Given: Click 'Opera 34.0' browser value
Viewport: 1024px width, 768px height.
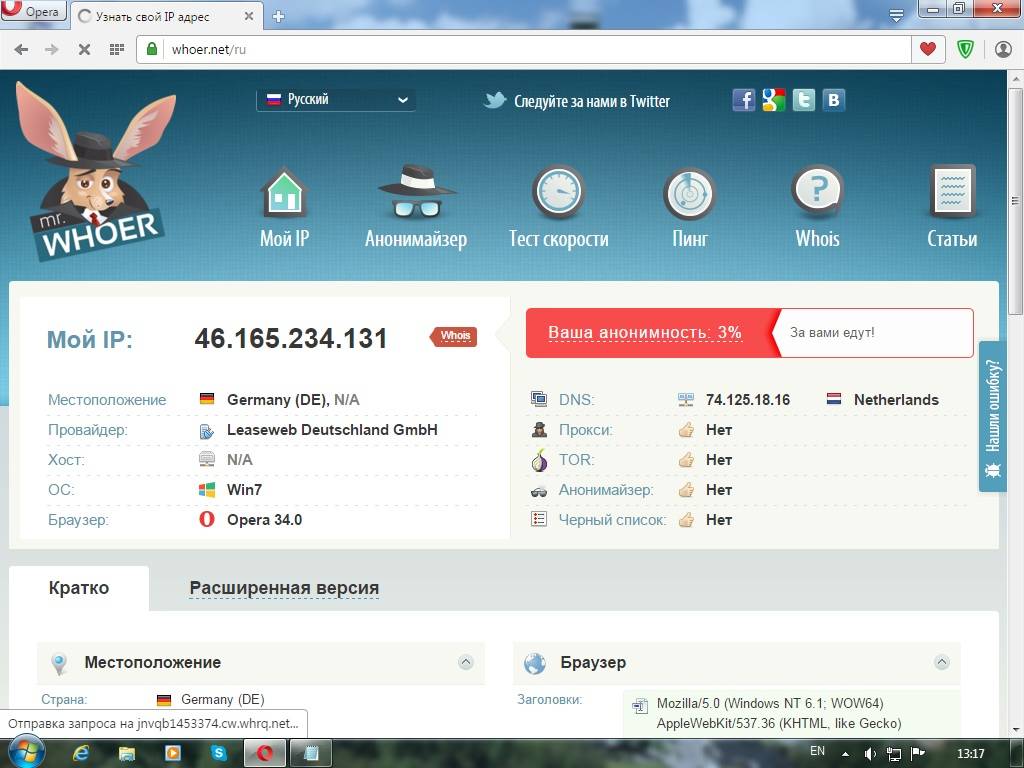Looking at the screenshot, I should (264, 520).
